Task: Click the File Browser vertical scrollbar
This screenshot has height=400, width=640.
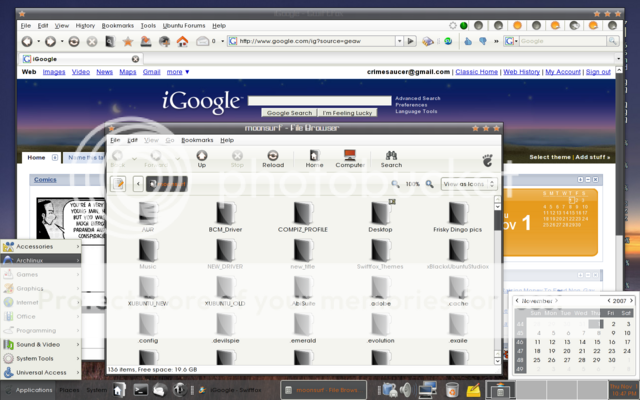Action: 497,280
